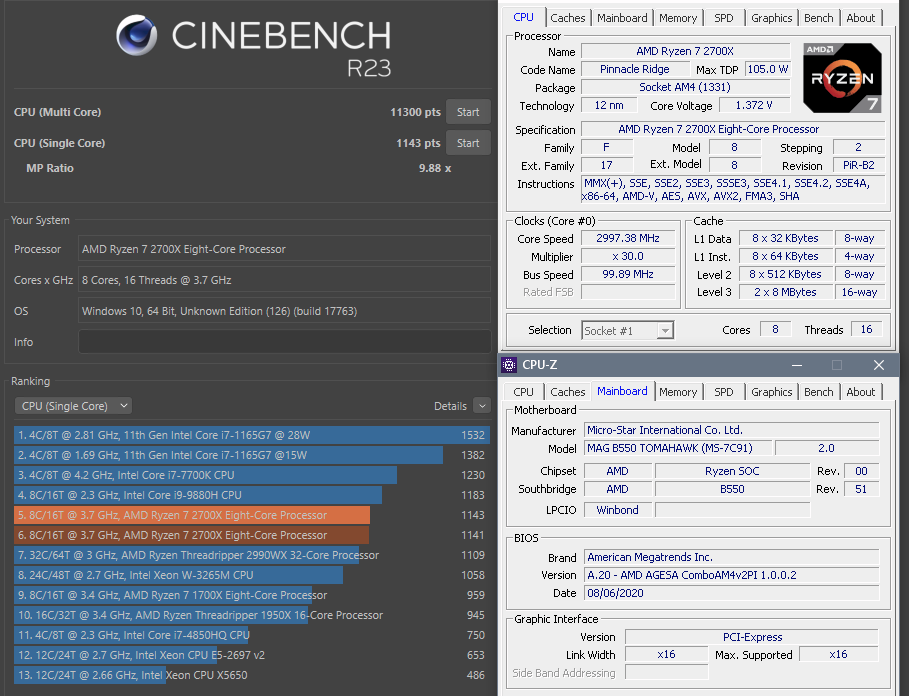Image resolution: width=909 pixels, height=696 pixels.
Task: Click the MP Ratio value 9.88 x
Action: (435, 168)
